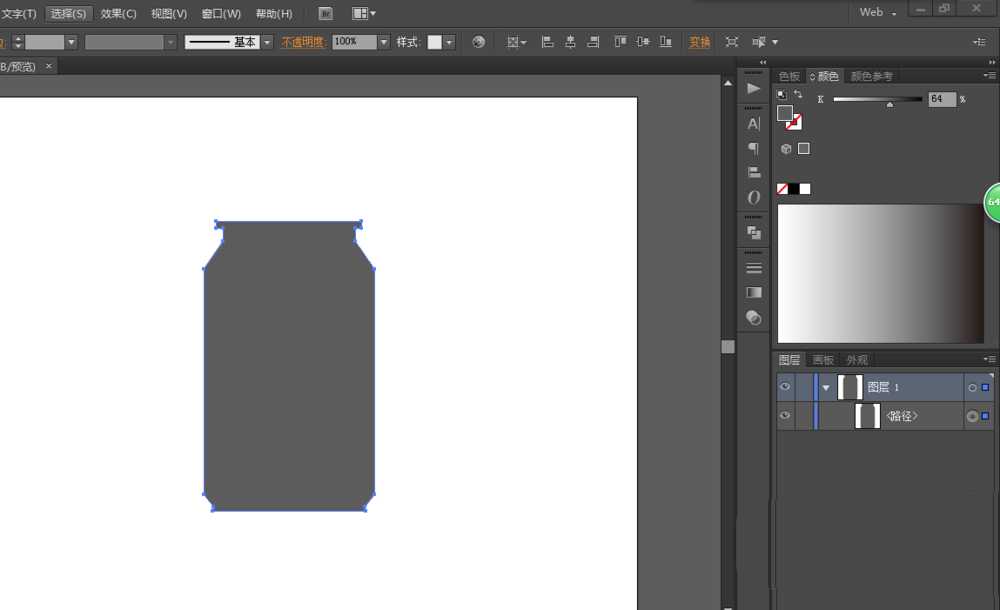1000x610 pixels.
Task: Click the swap fill and stroke icon
Action: (x=798, y=94)
